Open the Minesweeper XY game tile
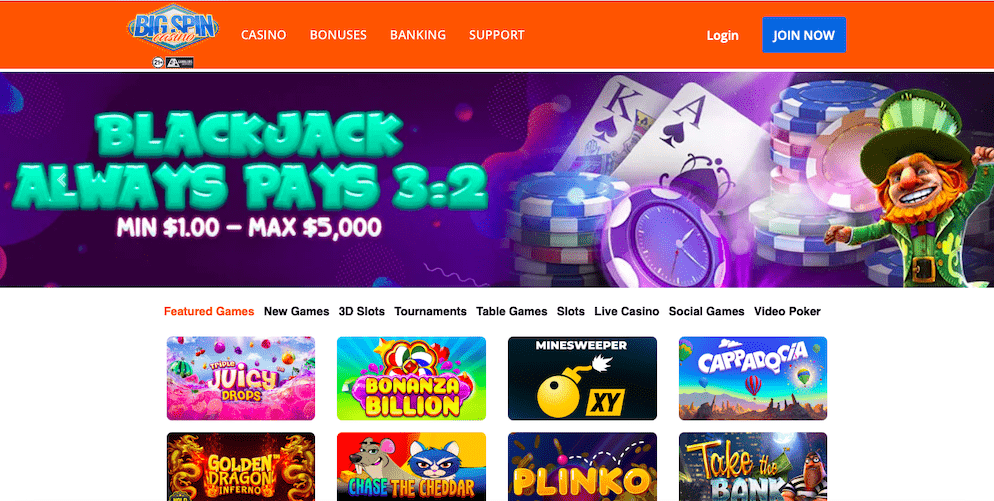The image size is (994, 501). [582, 378]
